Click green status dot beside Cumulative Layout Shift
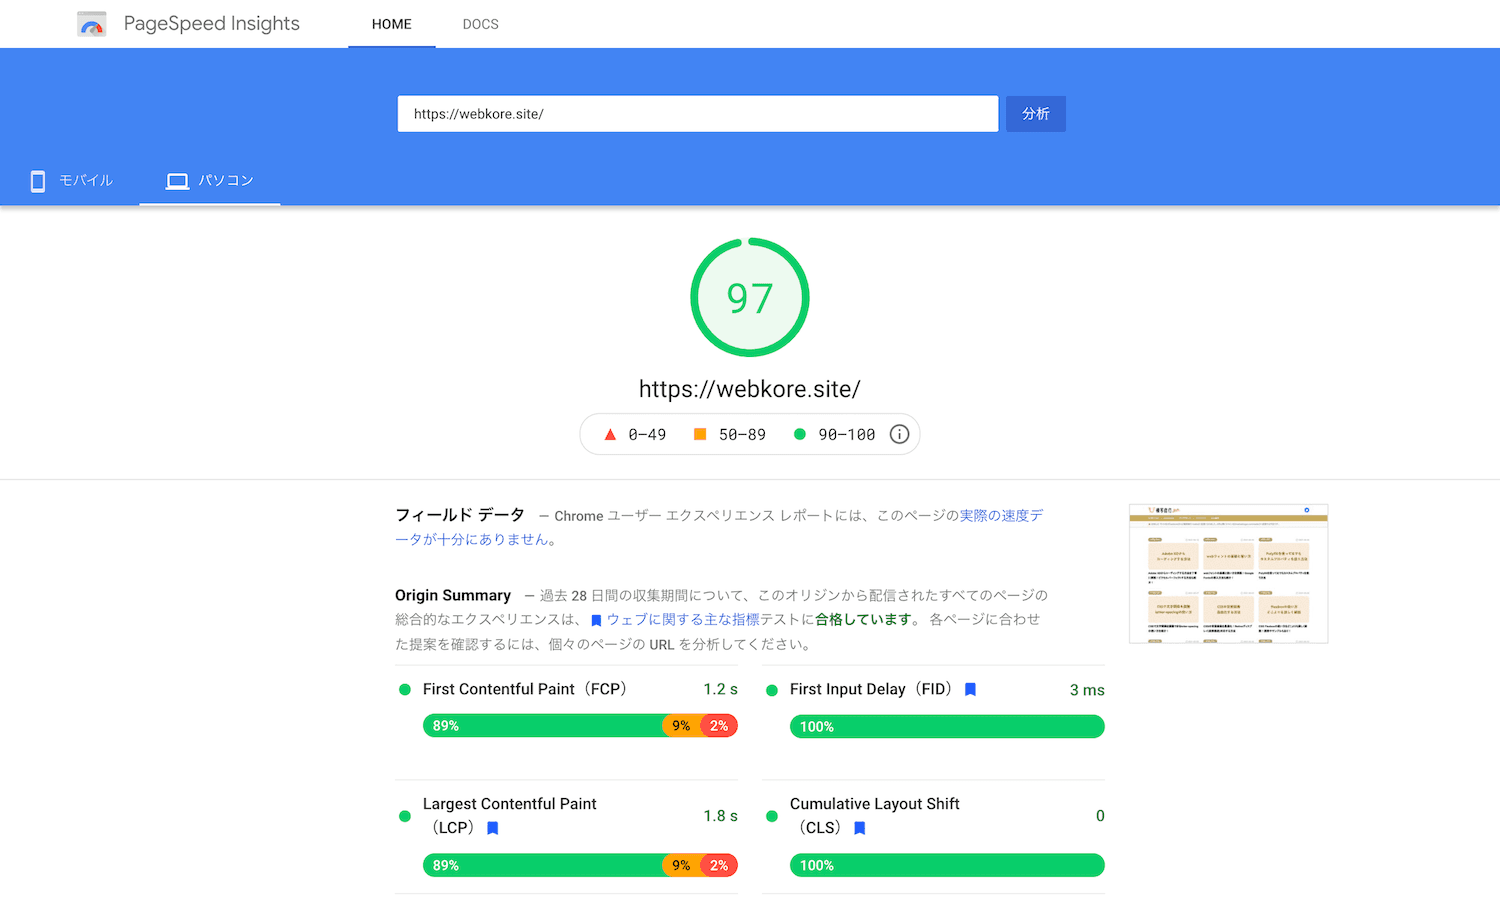Screen dimensions: 1500x920 772,816
